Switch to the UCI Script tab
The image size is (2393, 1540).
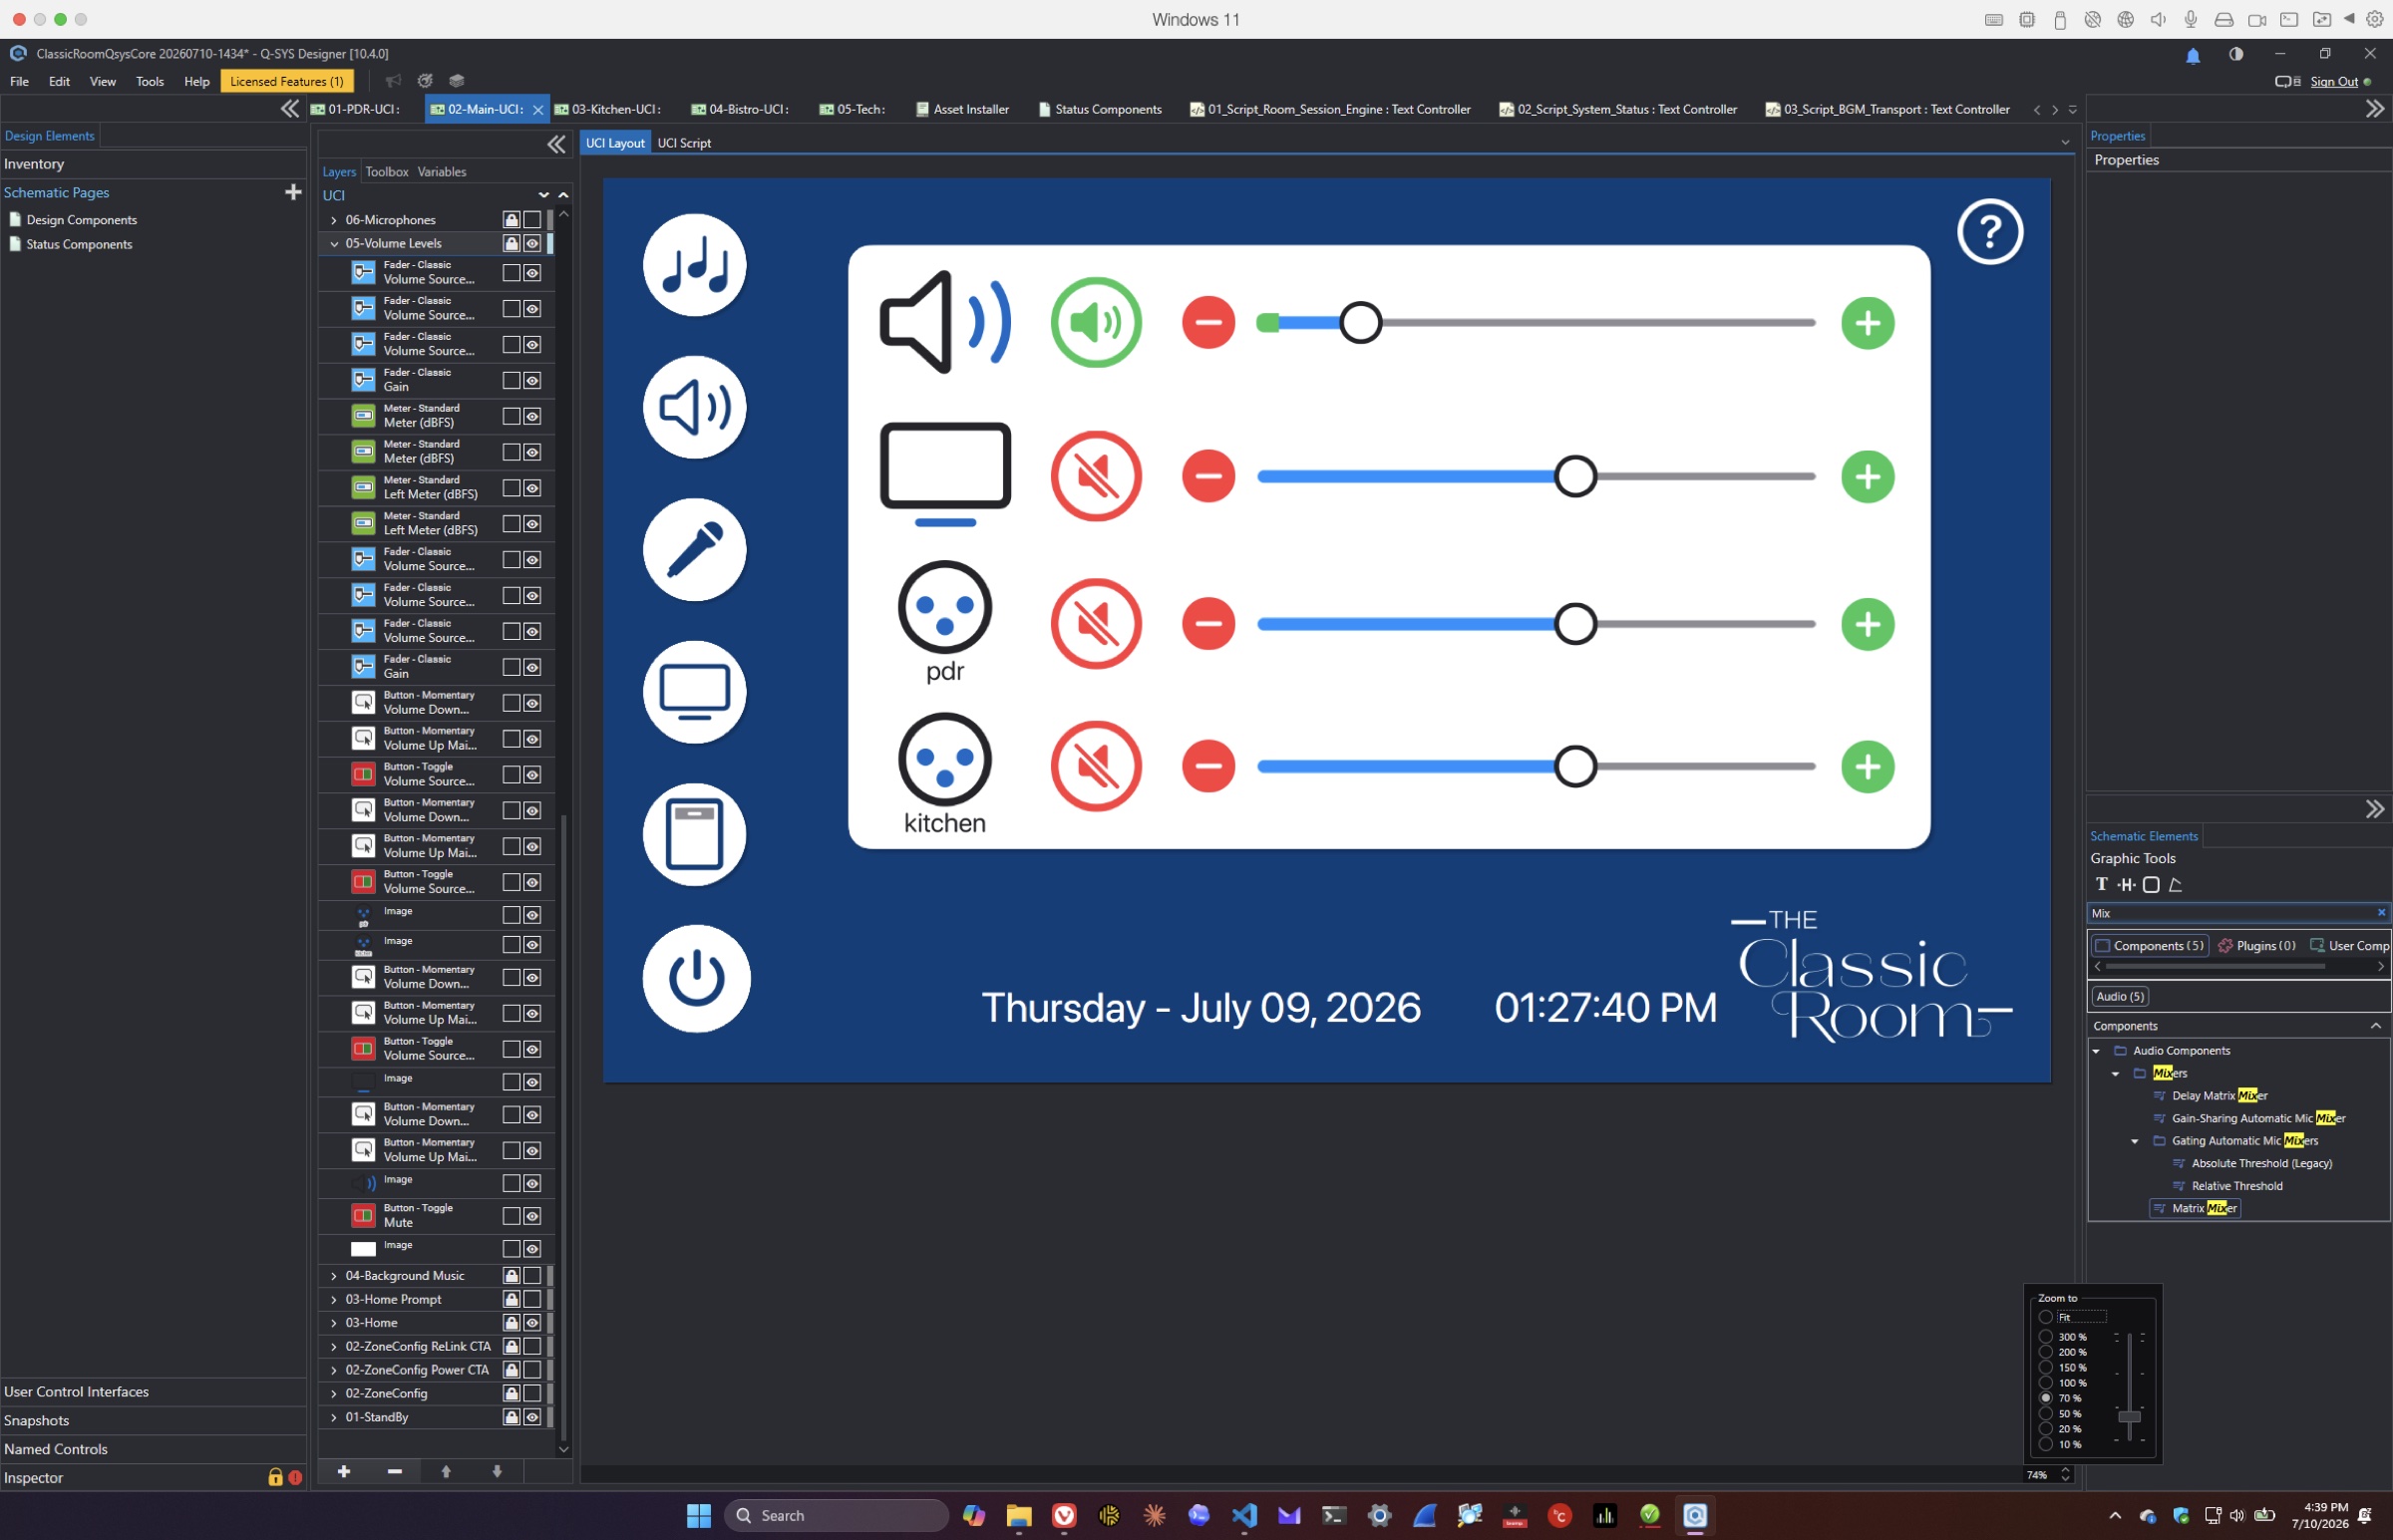[684, 143]
